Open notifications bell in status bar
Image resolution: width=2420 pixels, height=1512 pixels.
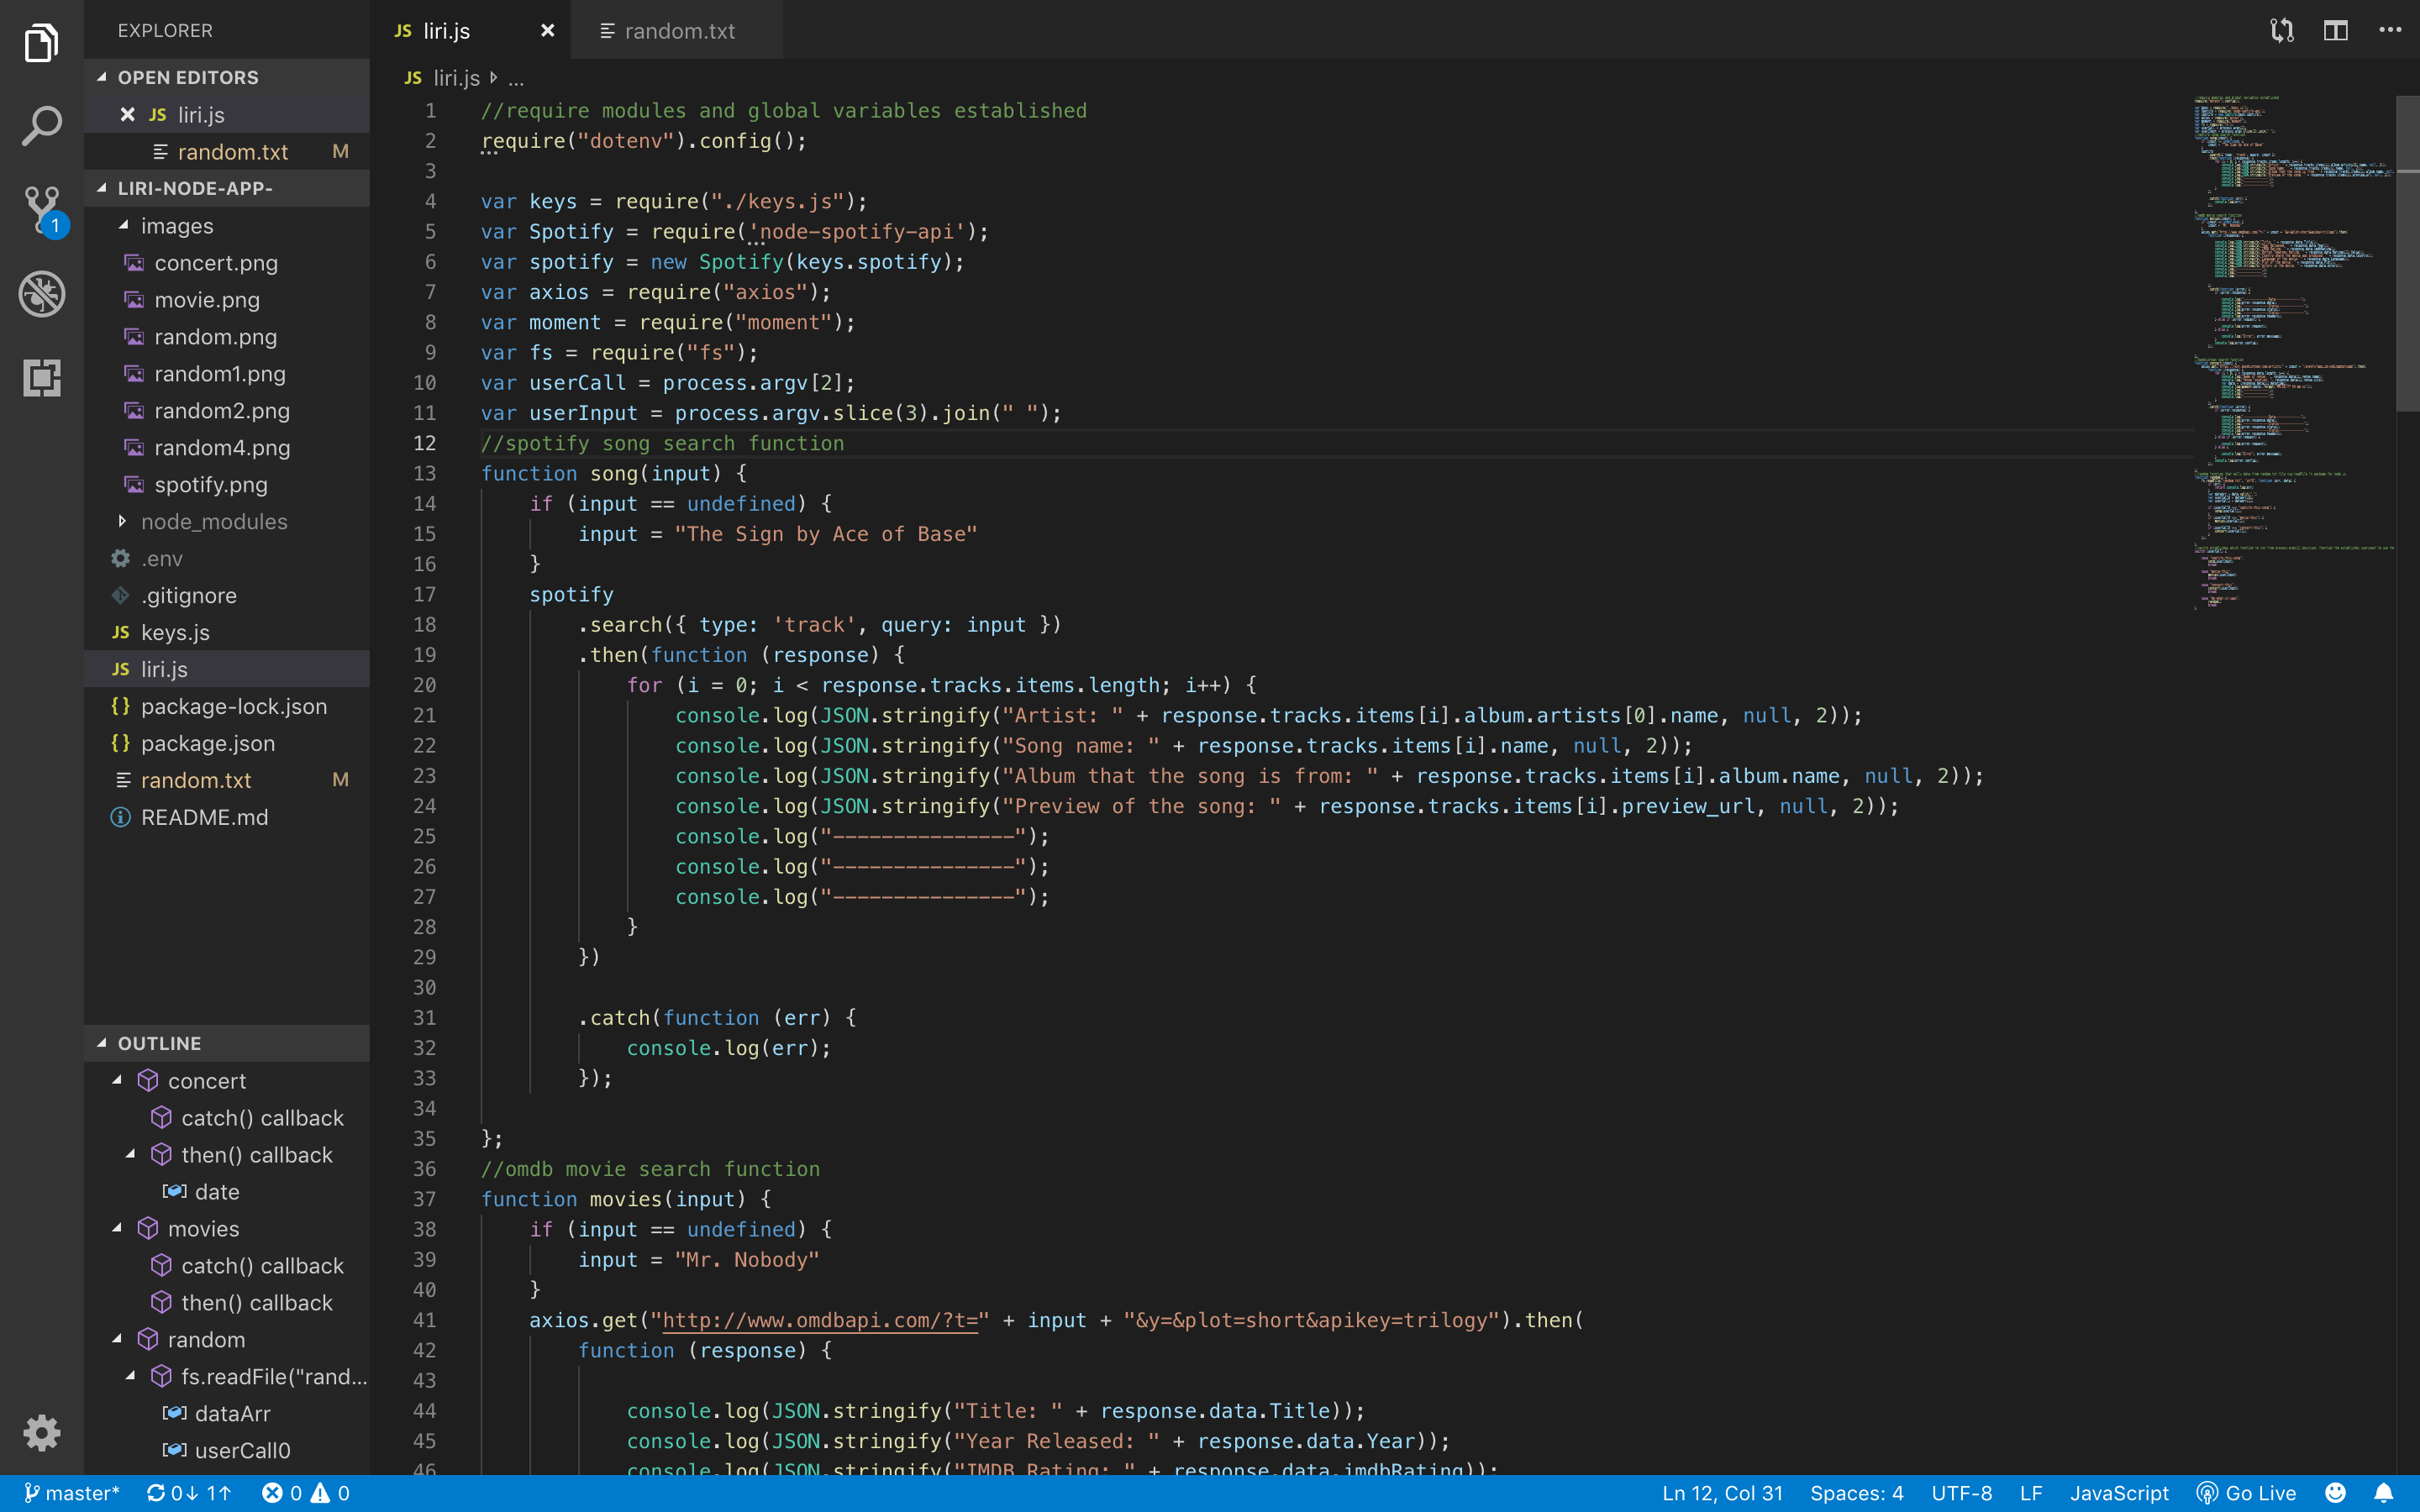point(2383,1493)
